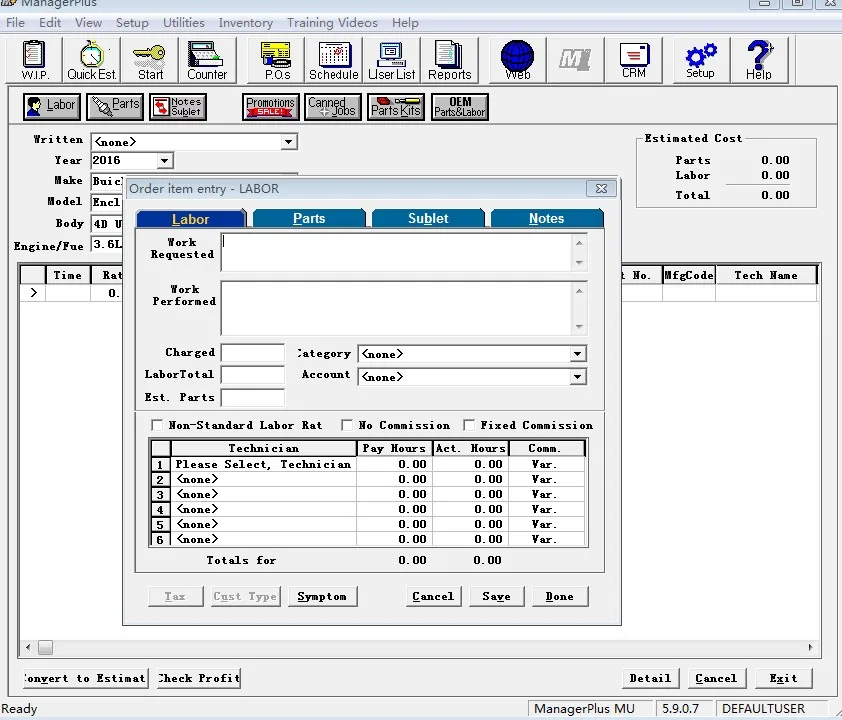Screen dimensions: 842x720
Task: Open the Counter cash register icon
Action: [207, 60]
